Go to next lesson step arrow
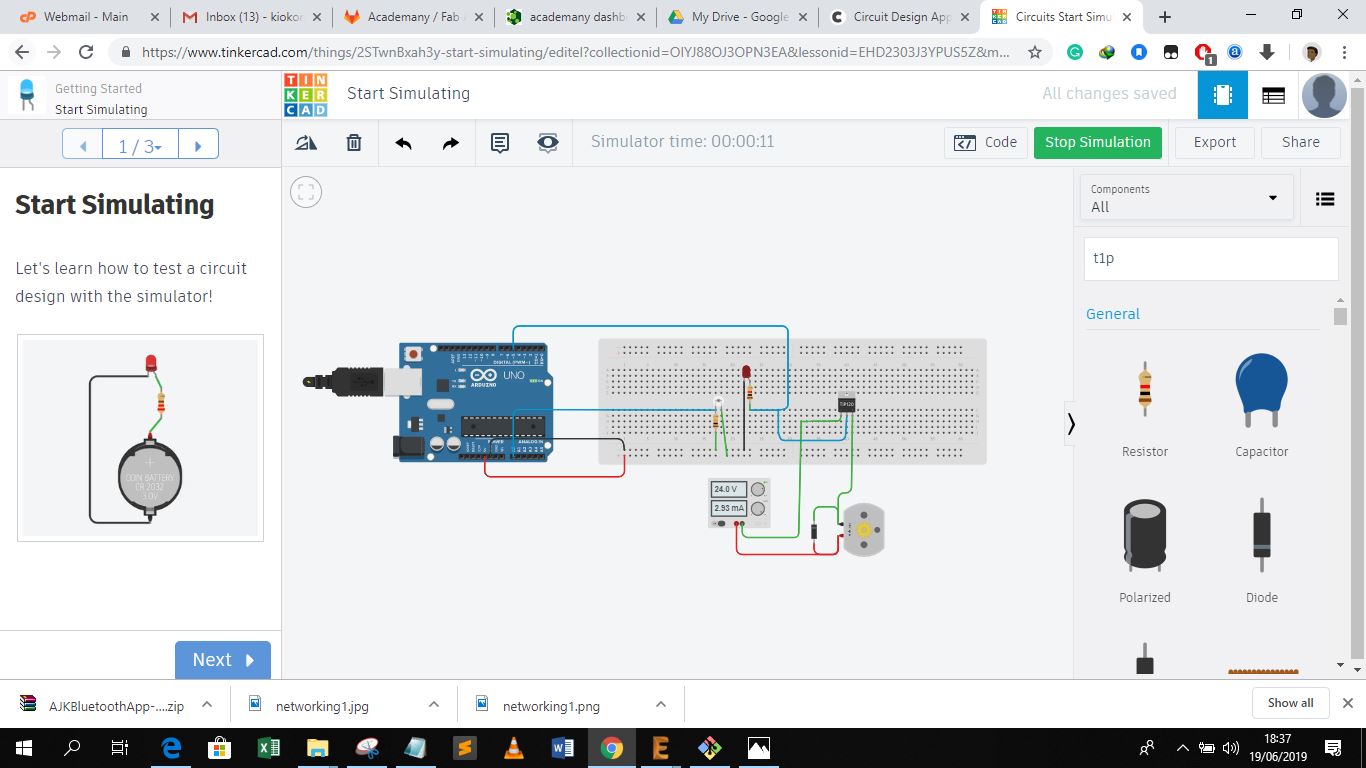The width and height of the screenshot is (1366, 768). [198, 146]
